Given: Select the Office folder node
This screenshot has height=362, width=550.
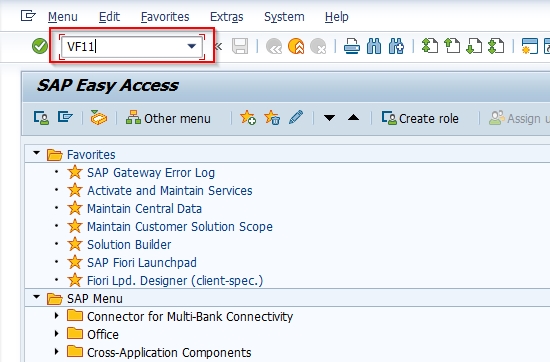Looking at the screenshot, I should [103, 335].
